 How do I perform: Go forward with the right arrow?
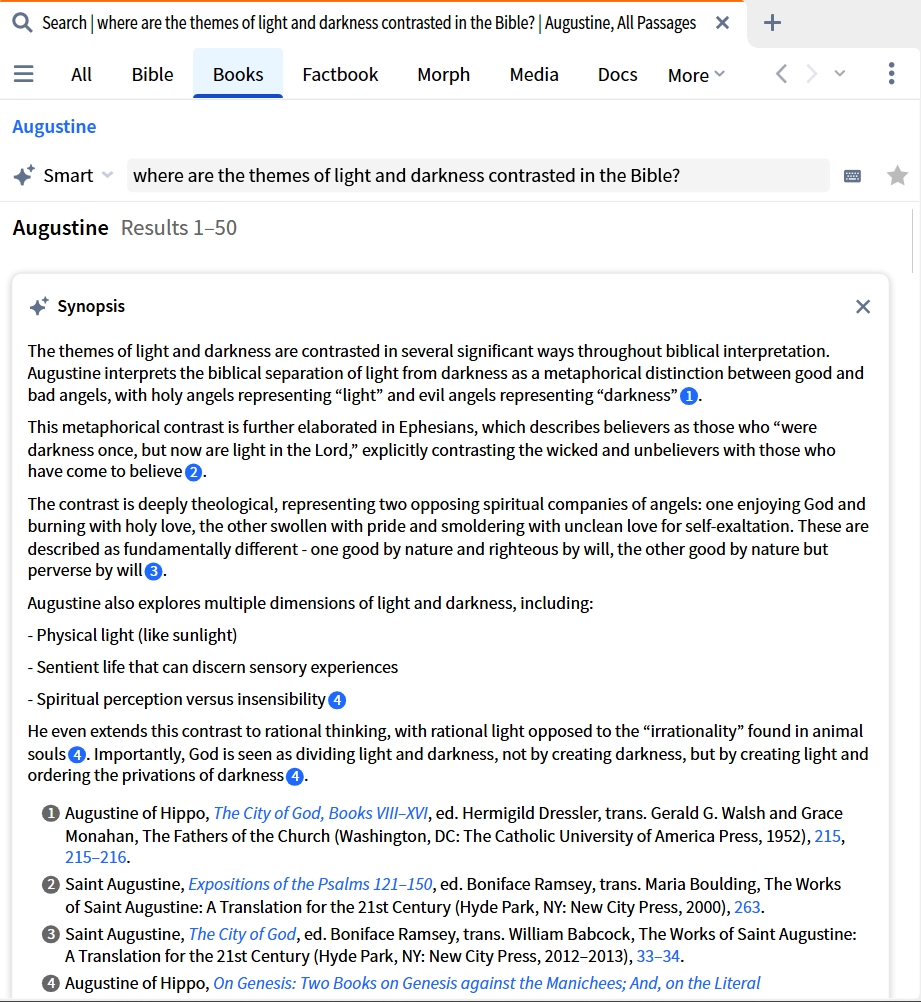[x=811, y=74]
